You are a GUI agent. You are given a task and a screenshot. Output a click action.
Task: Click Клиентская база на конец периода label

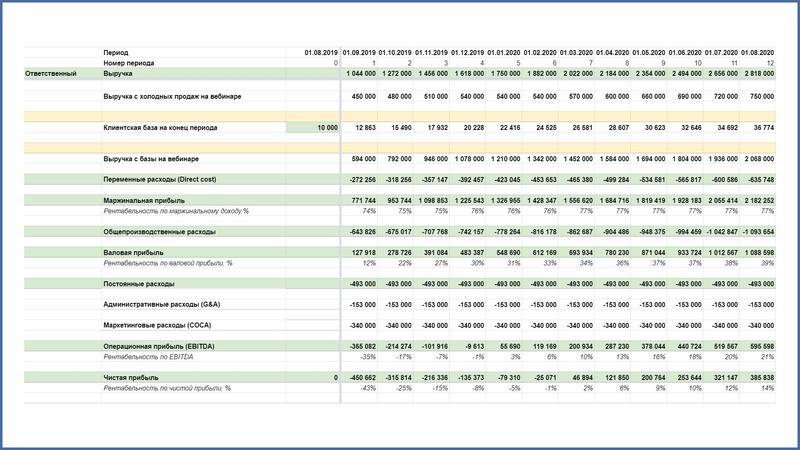pos(160,128)
